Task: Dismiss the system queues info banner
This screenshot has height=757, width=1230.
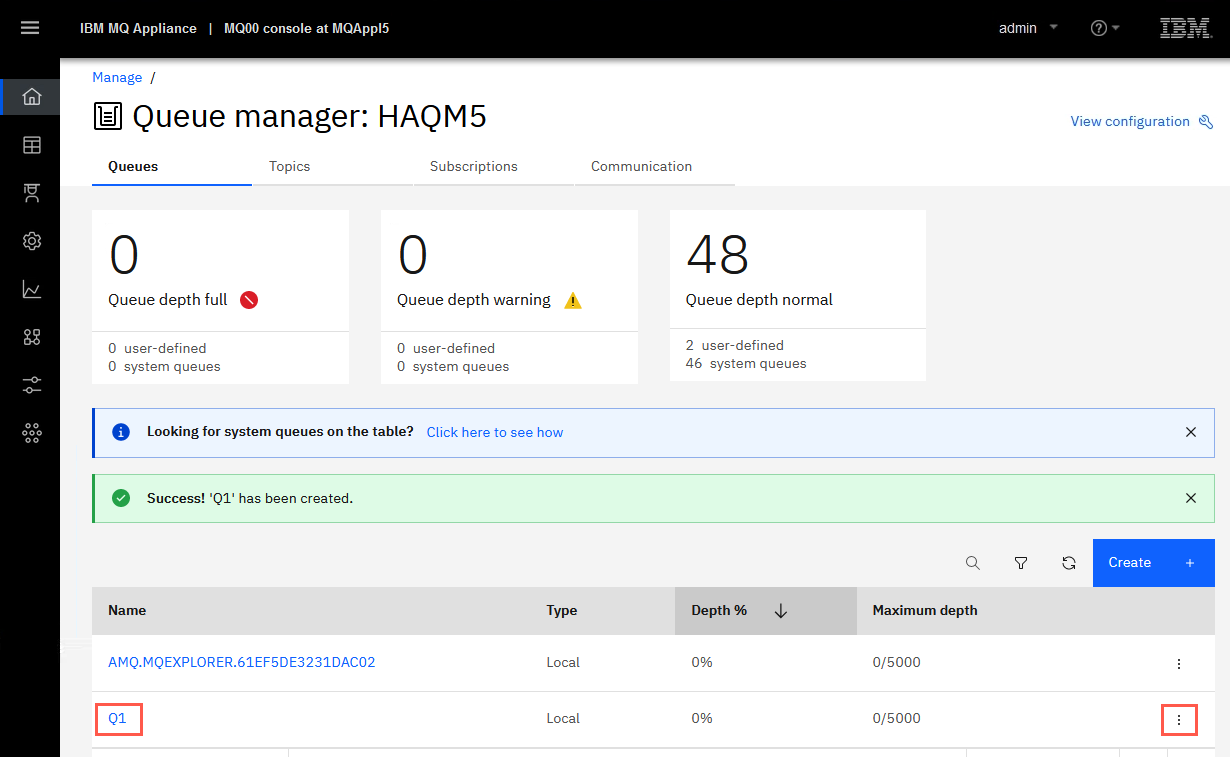Action: 1191,432
